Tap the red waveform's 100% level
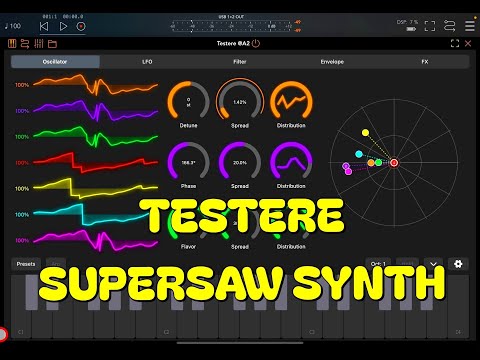This screenshot has width=480, height=360. pyautogui.click(x=22, y=163)
